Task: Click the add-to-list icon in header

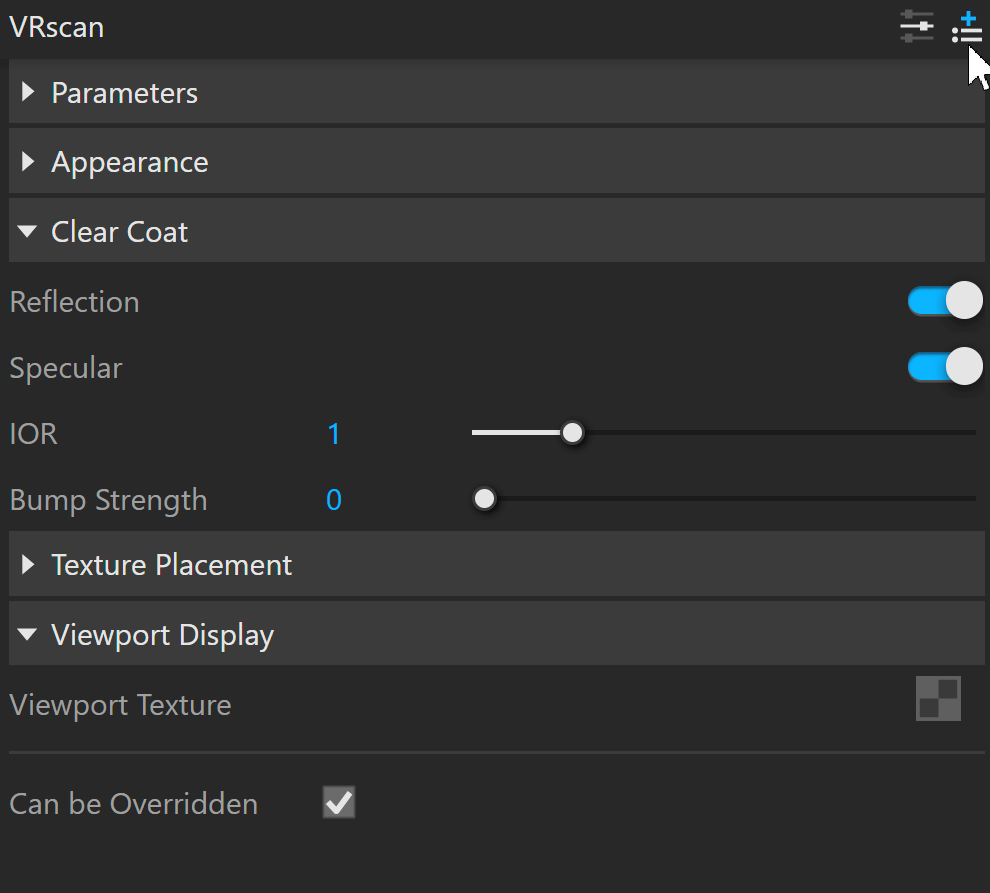Action: tap(967, 28)
